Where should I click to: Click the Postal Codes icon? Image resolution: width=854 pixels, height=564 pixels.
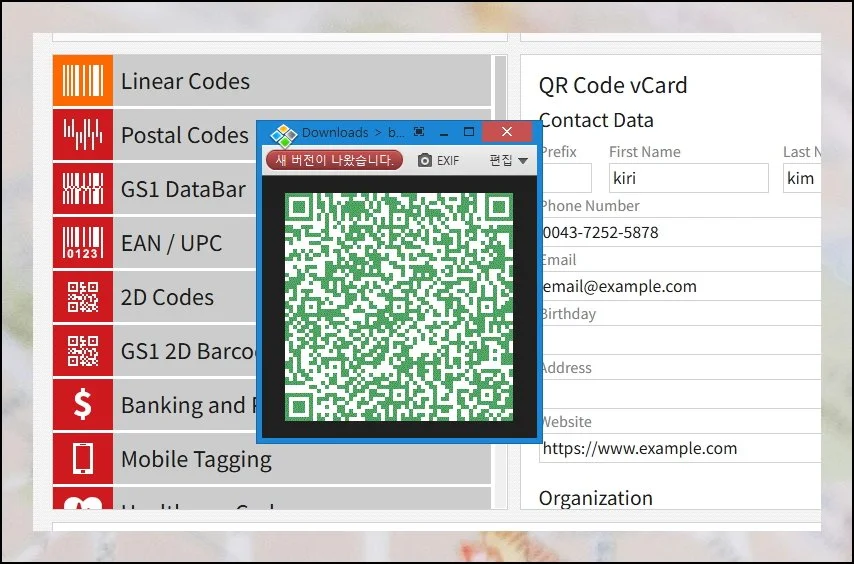click(x=82, y=135)
